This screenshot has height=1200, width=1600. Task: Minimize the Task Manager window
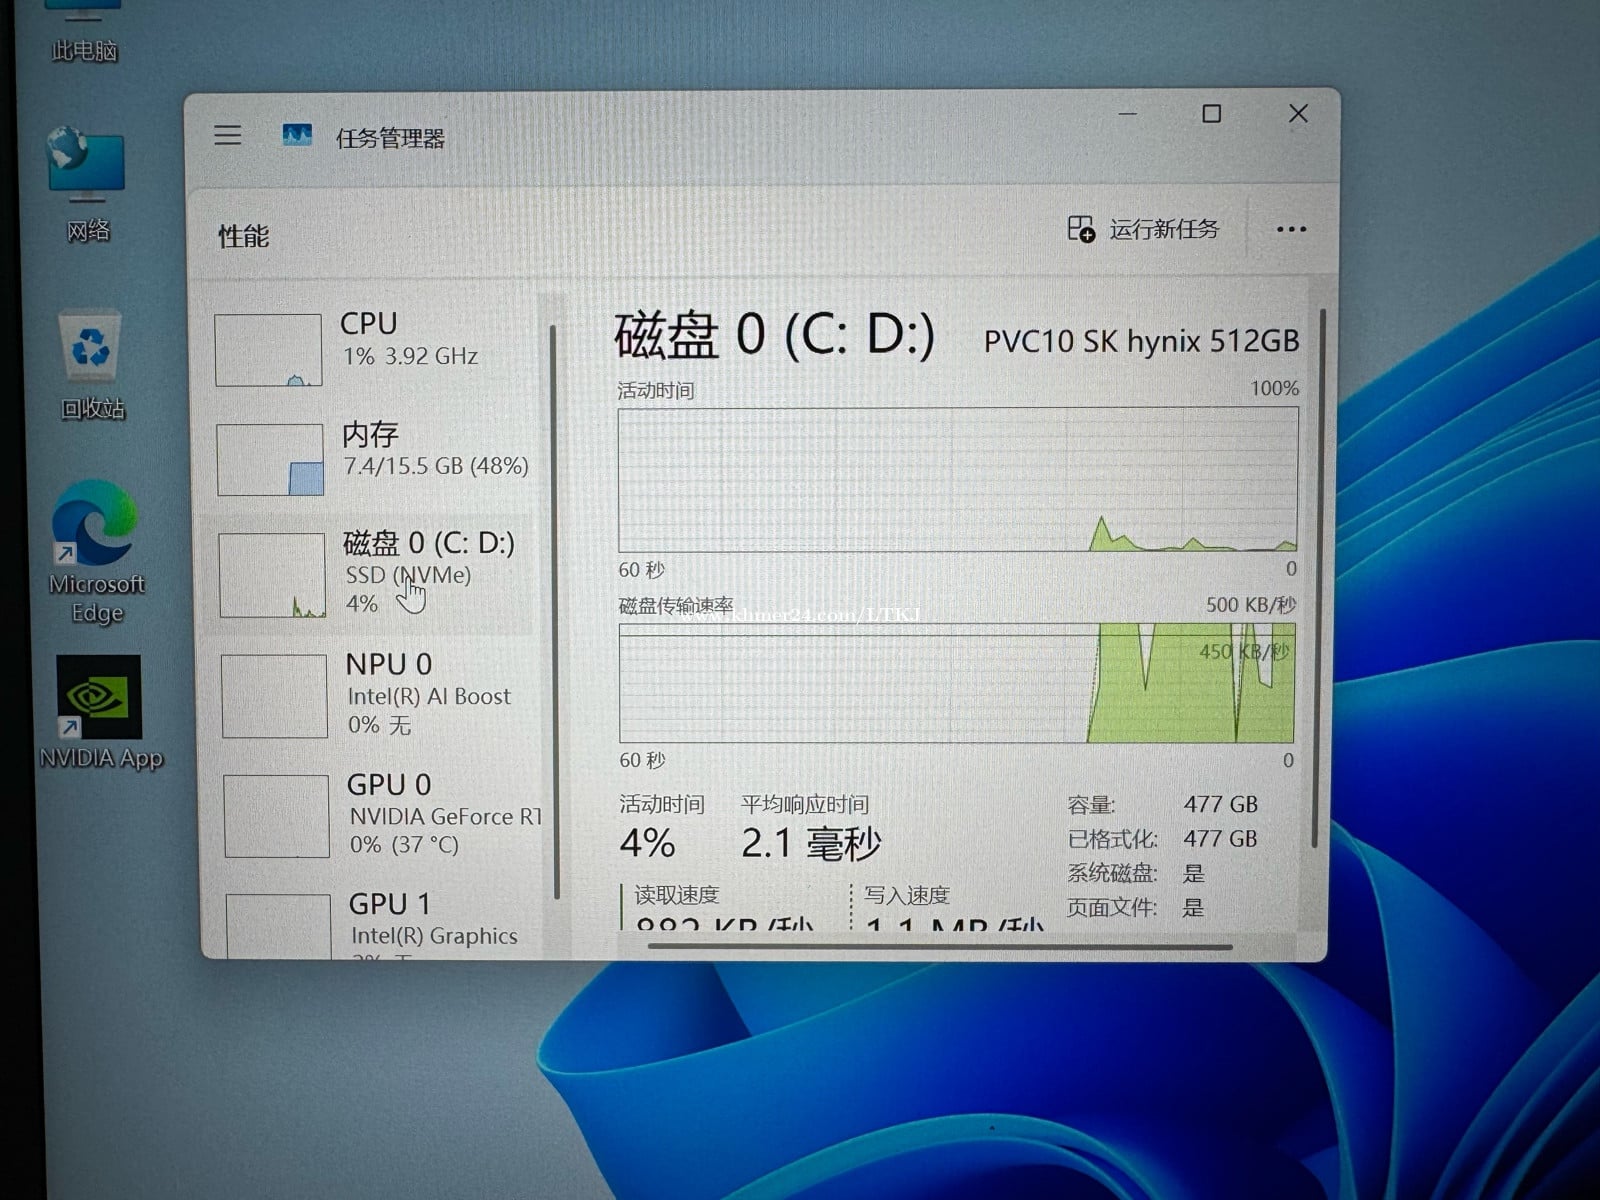coord(1128,114)
